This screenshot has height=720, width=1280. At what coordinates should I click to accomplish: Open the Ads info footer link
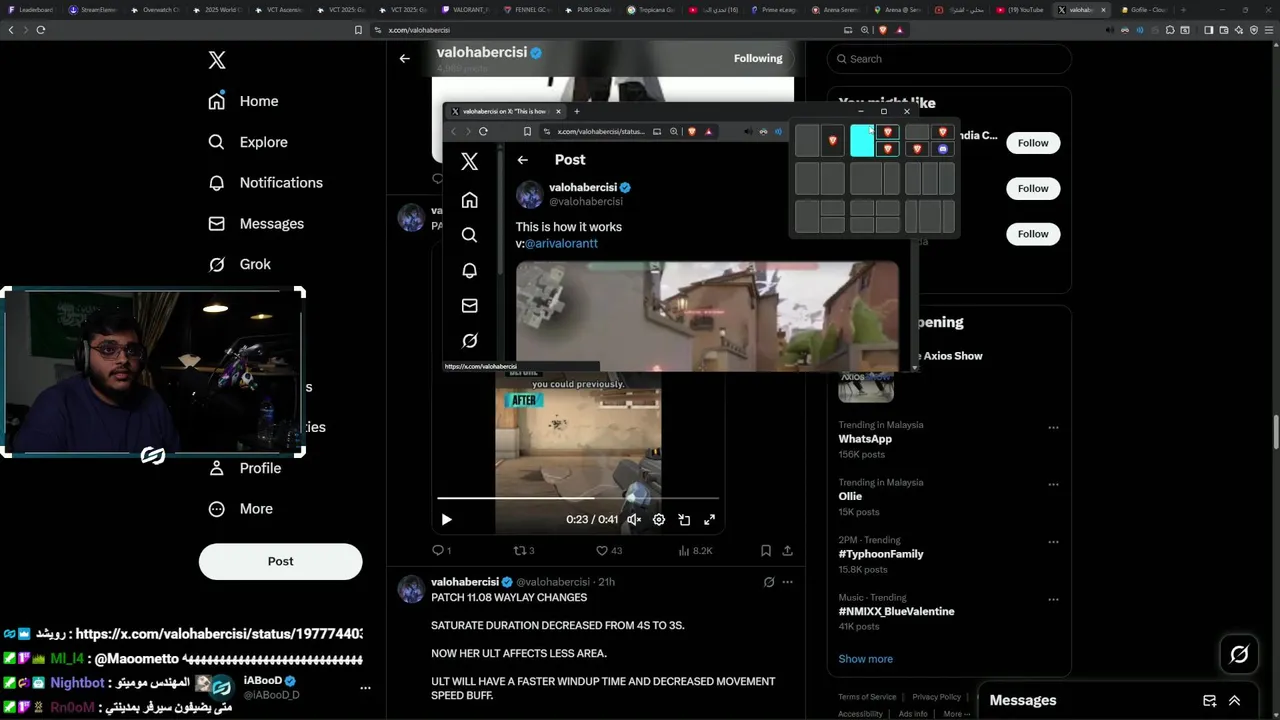(912, 714)
